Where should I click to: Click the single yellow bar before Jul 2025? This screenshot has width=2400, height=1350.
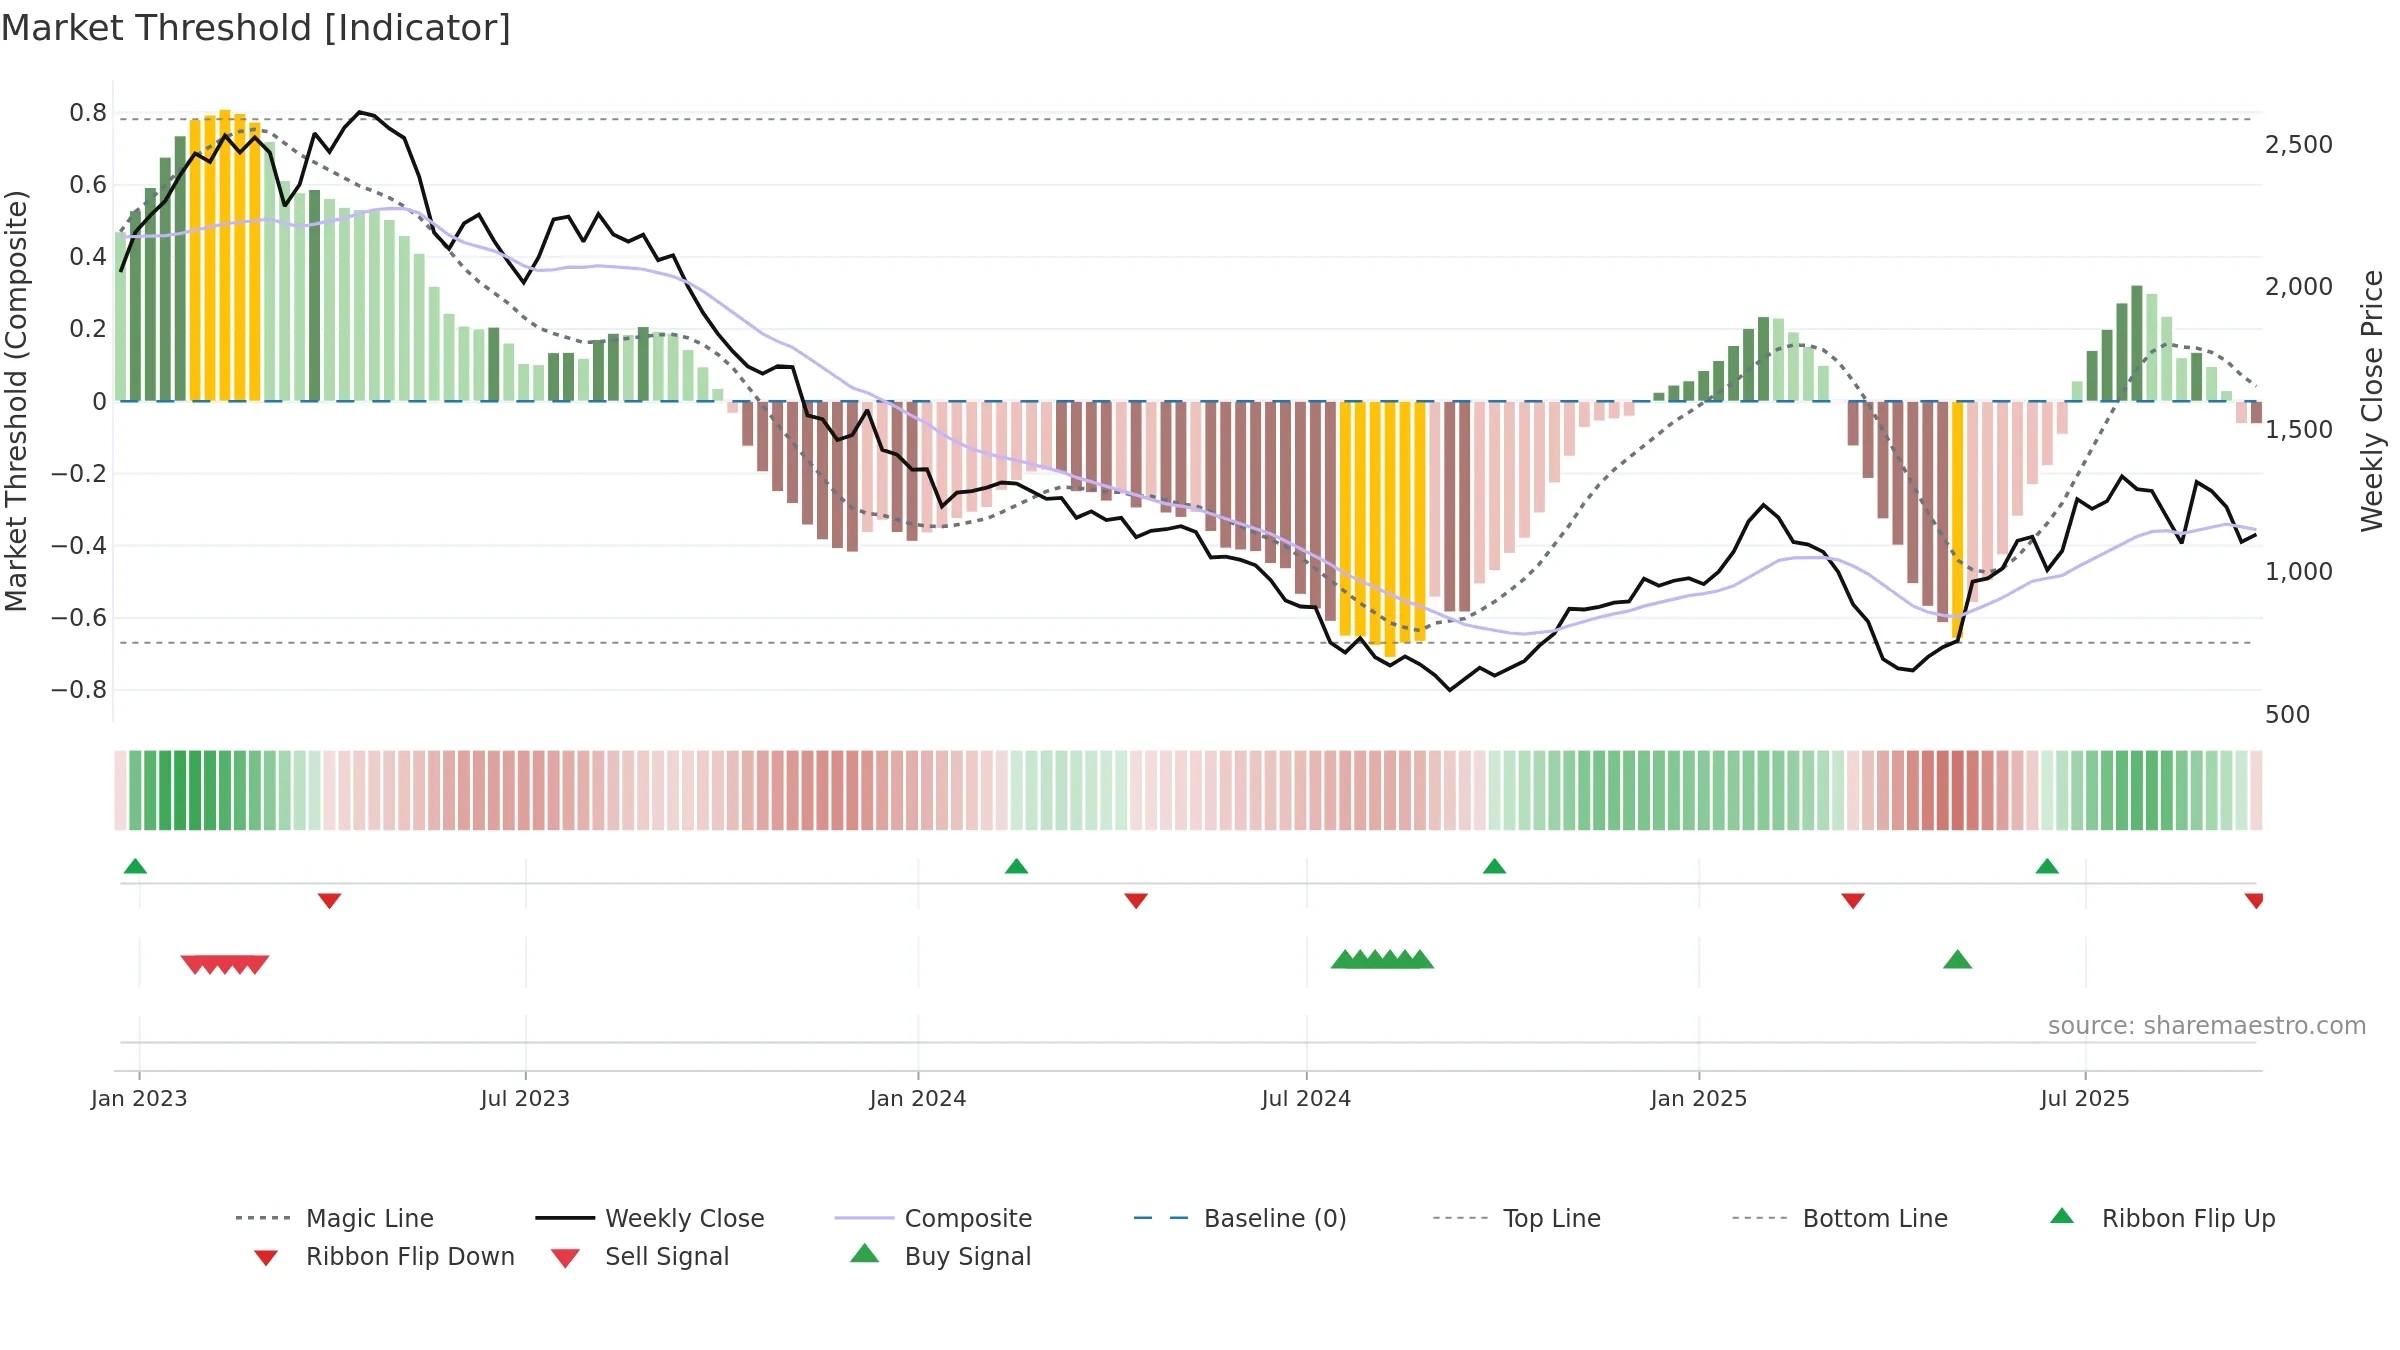click(x=1957, y=520)
